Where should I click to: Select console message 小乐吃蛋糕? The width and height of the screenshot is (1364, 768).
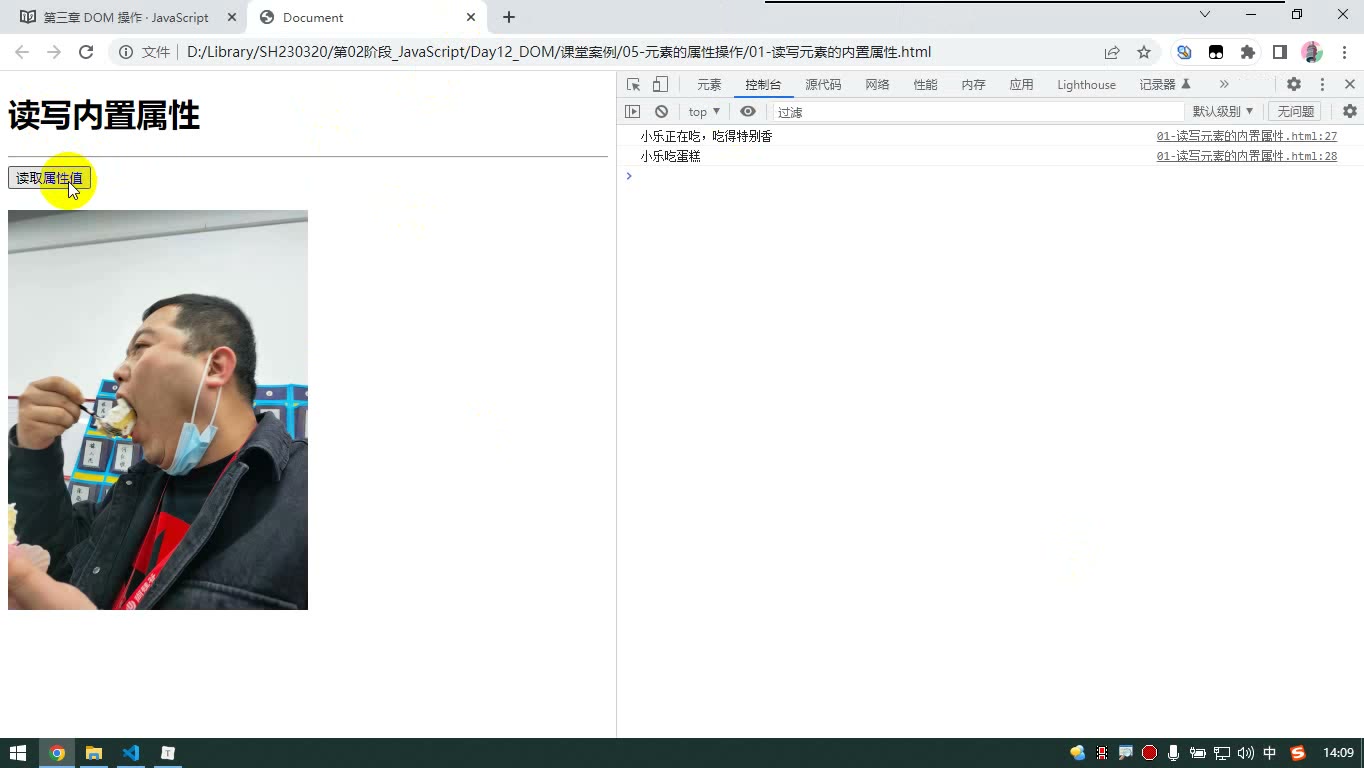[x=671, y=156]
